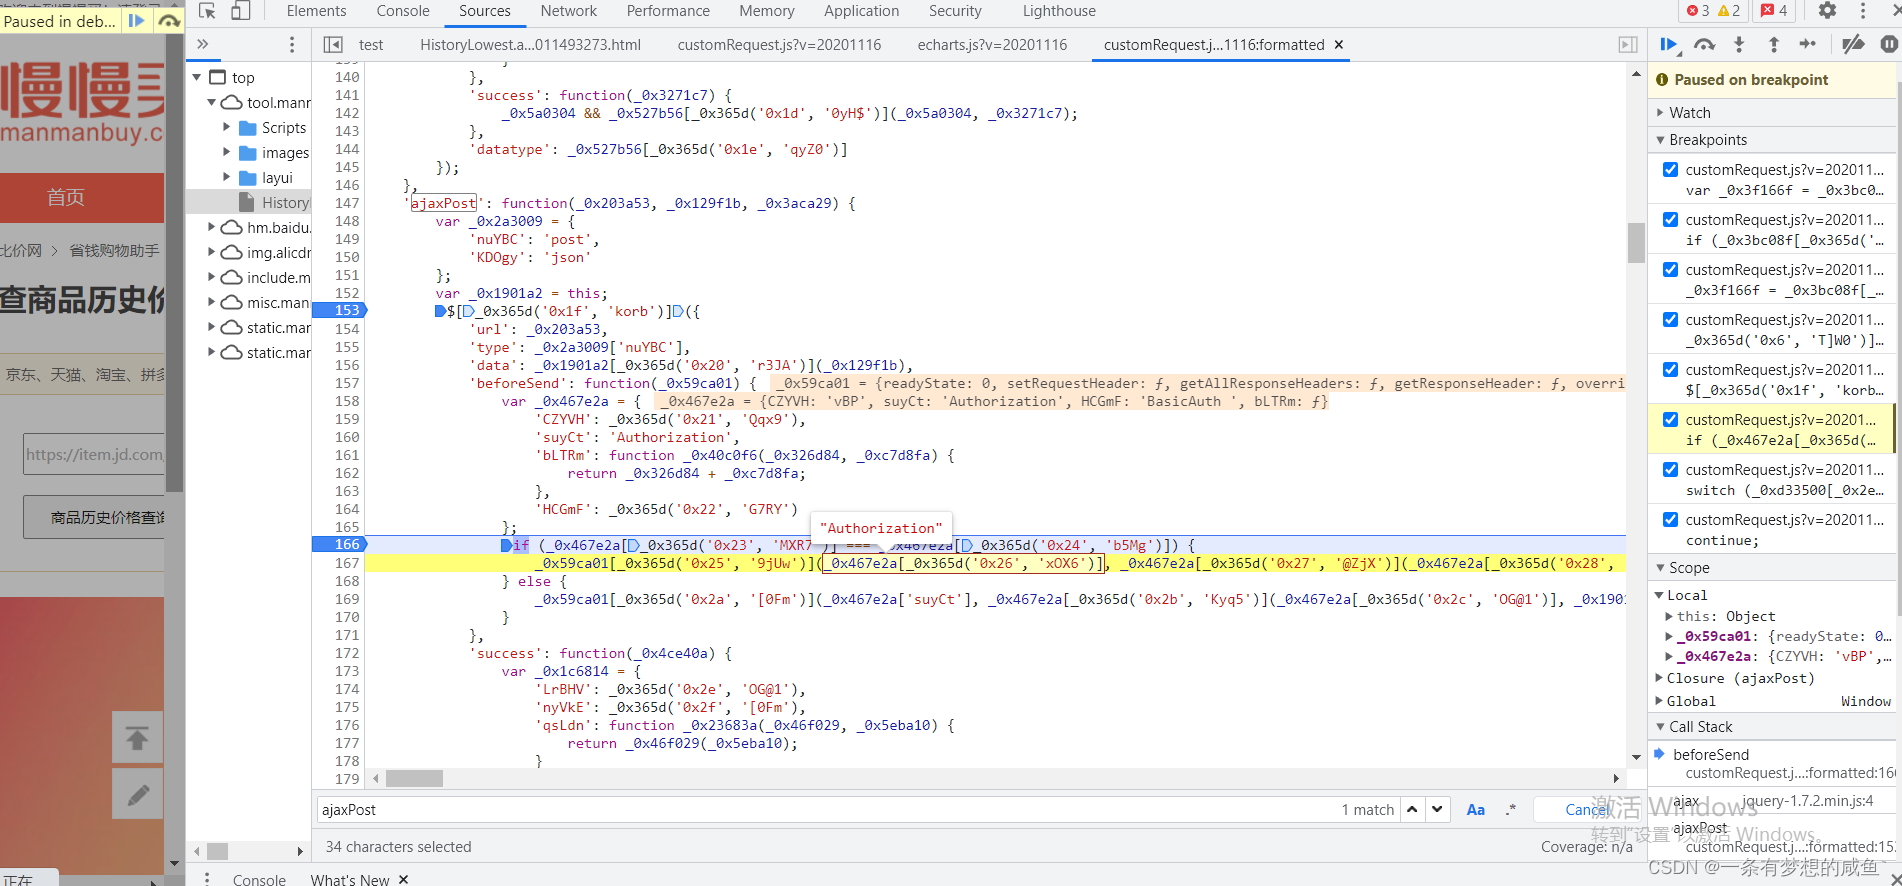Expand hm.baidu domain node
The height and width of the screenshot is (886, 1902).
[212, 227]
